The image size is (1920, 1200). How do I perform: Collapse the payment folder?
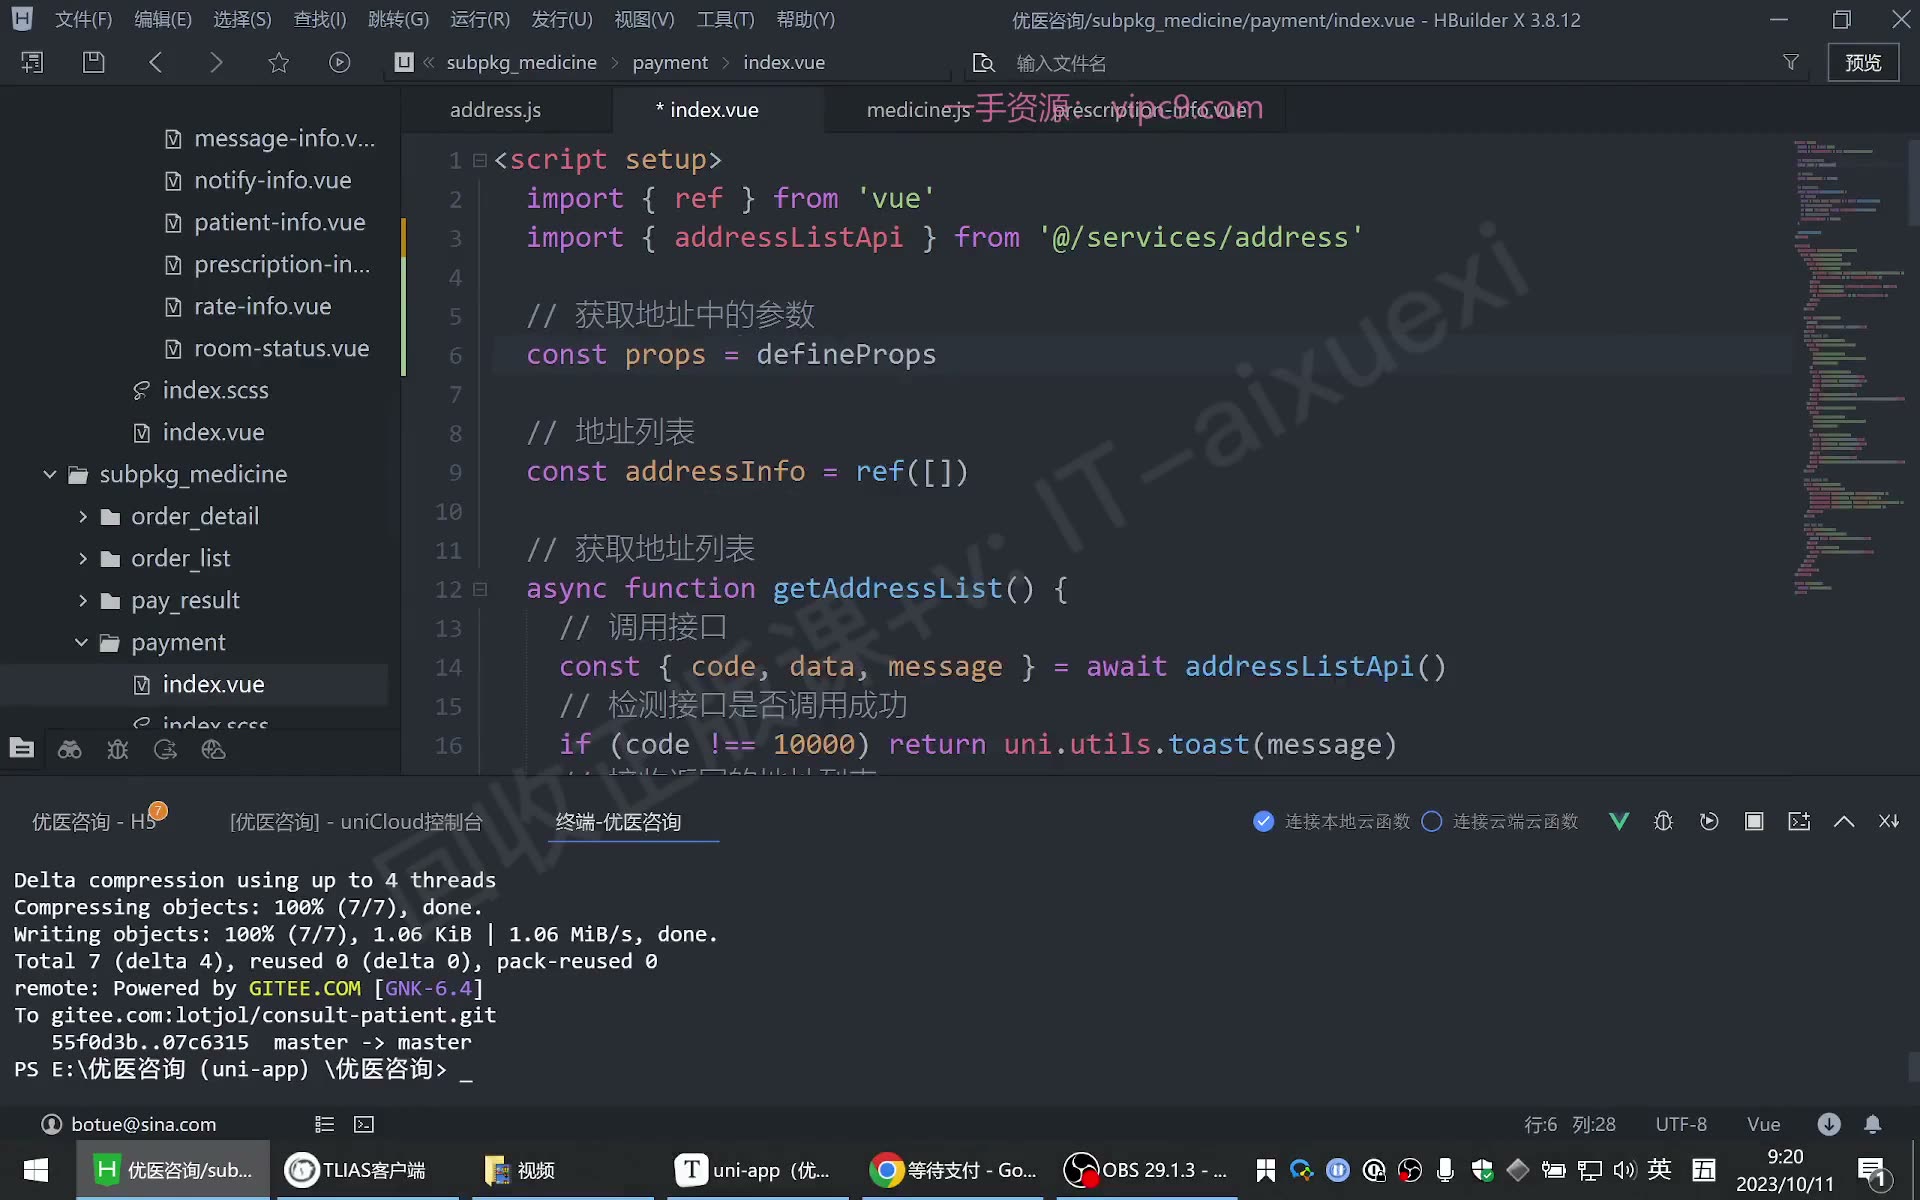(x=82, y=642)
